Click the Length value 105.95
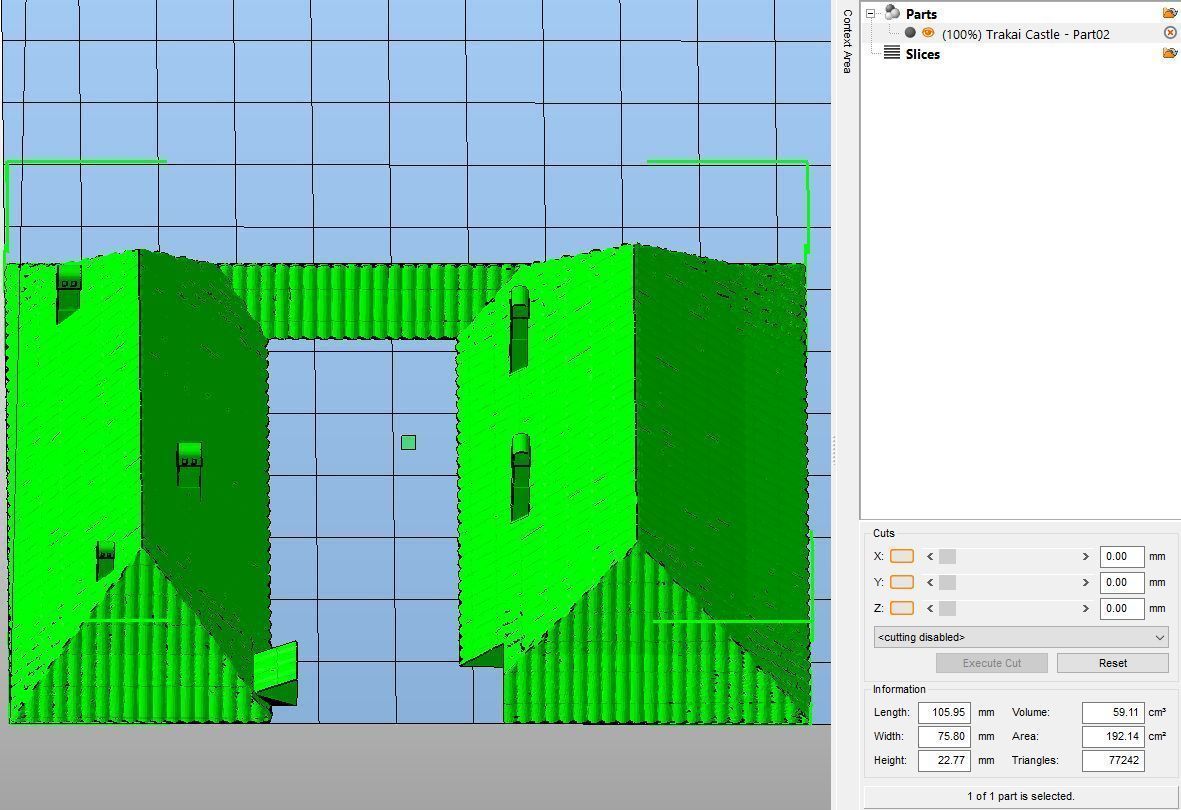Image resolution: width=1181 pixels, height=810 pixels. [944, 712]
